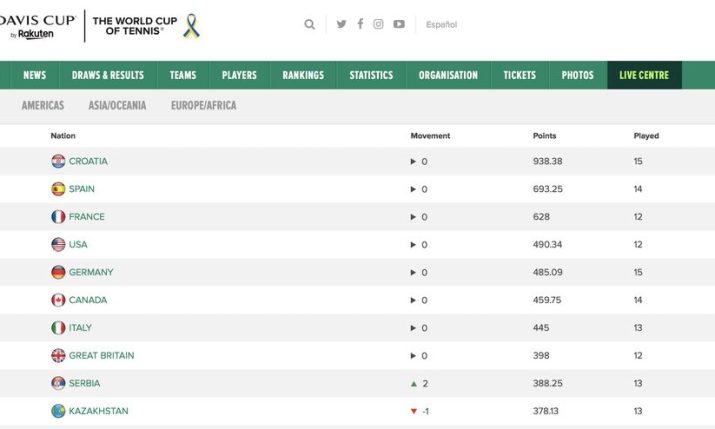Viewport: 715px width, 429px height.
Task: Open the Rankings menu
Action: pos(303,75)
